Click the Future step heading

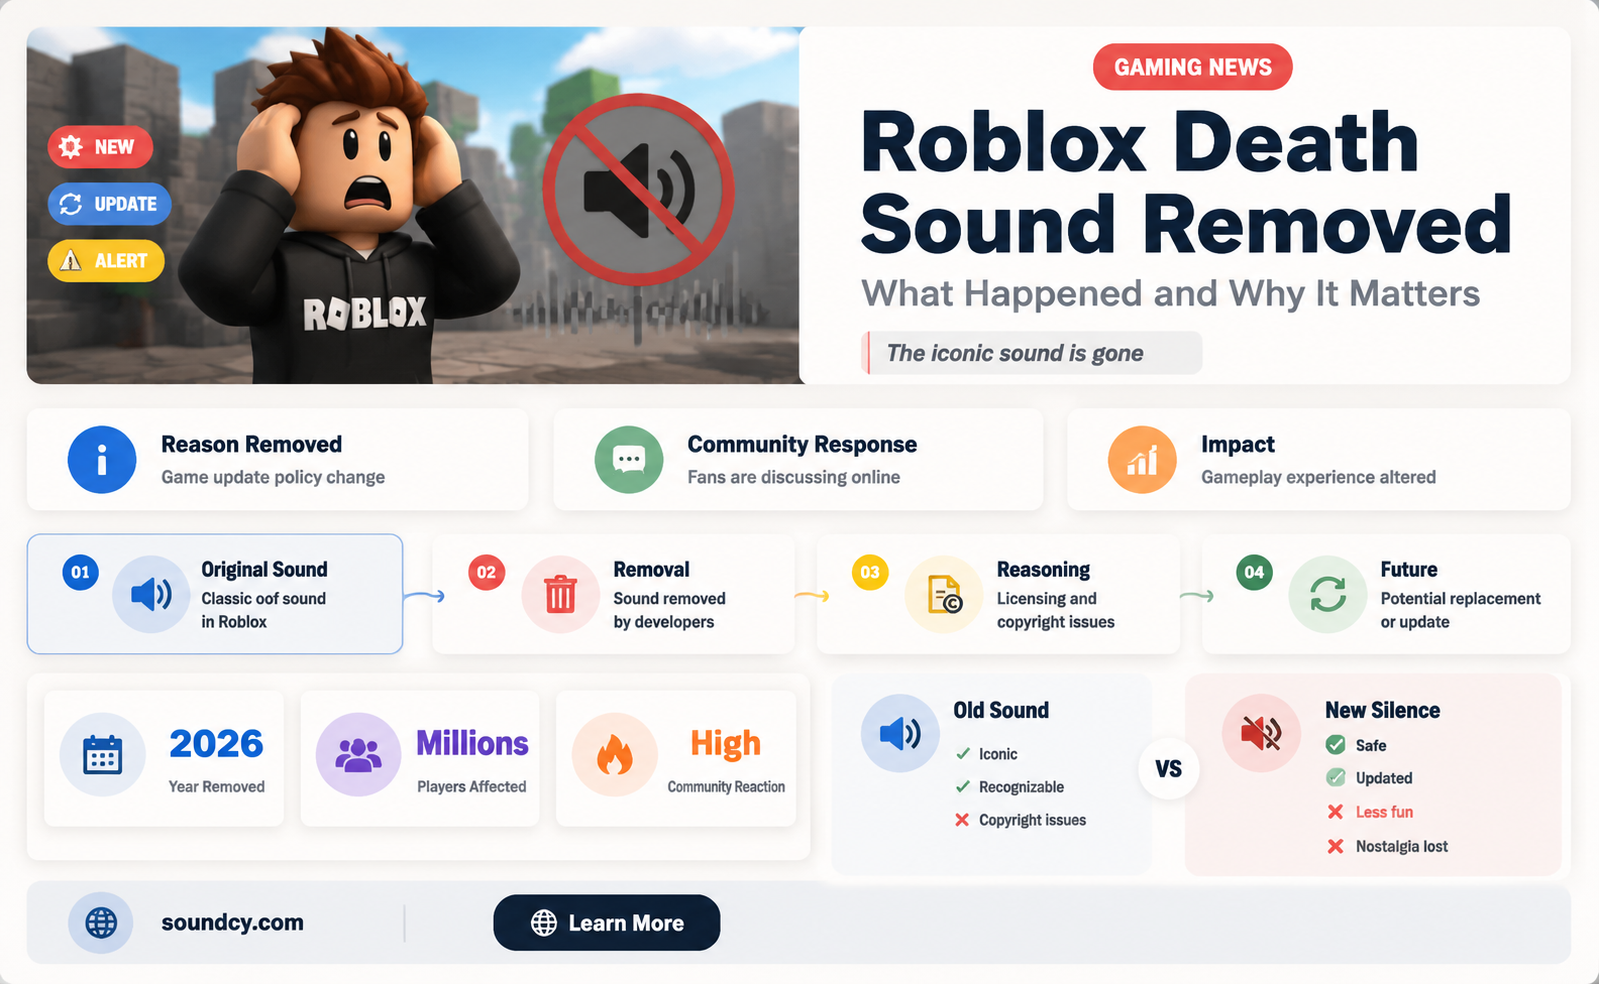point(1409,569)
